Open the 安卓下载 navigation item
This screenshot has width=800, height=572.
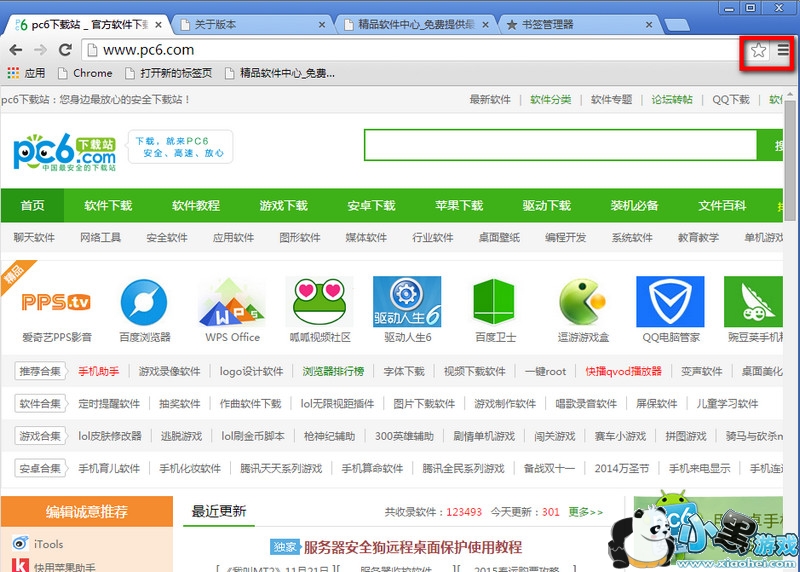371,205
